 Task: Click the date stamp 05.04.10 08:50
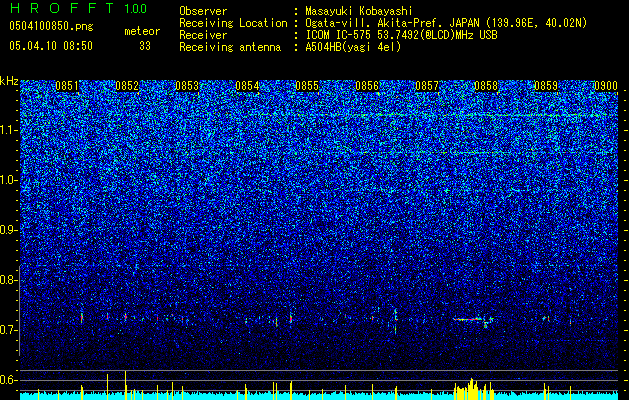click(x=51, y=46)
